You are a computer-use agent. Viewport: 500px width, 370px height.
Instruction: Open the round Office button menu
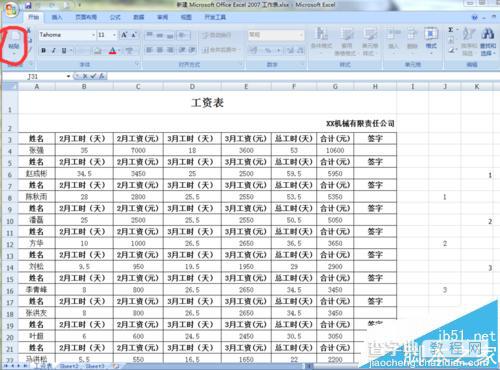pyautogui.click(x=10, y=9)
